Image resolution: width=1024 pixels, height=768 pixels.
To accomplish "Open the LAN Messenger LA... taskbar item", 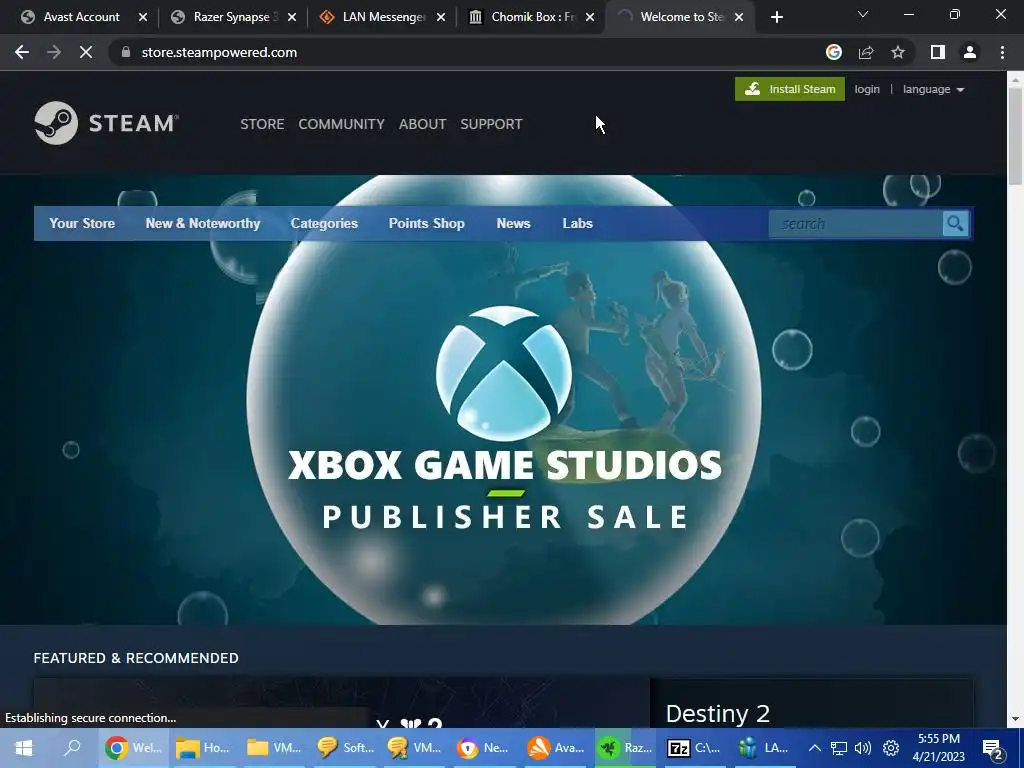I will pyautogui.click(x=764, y=748).
